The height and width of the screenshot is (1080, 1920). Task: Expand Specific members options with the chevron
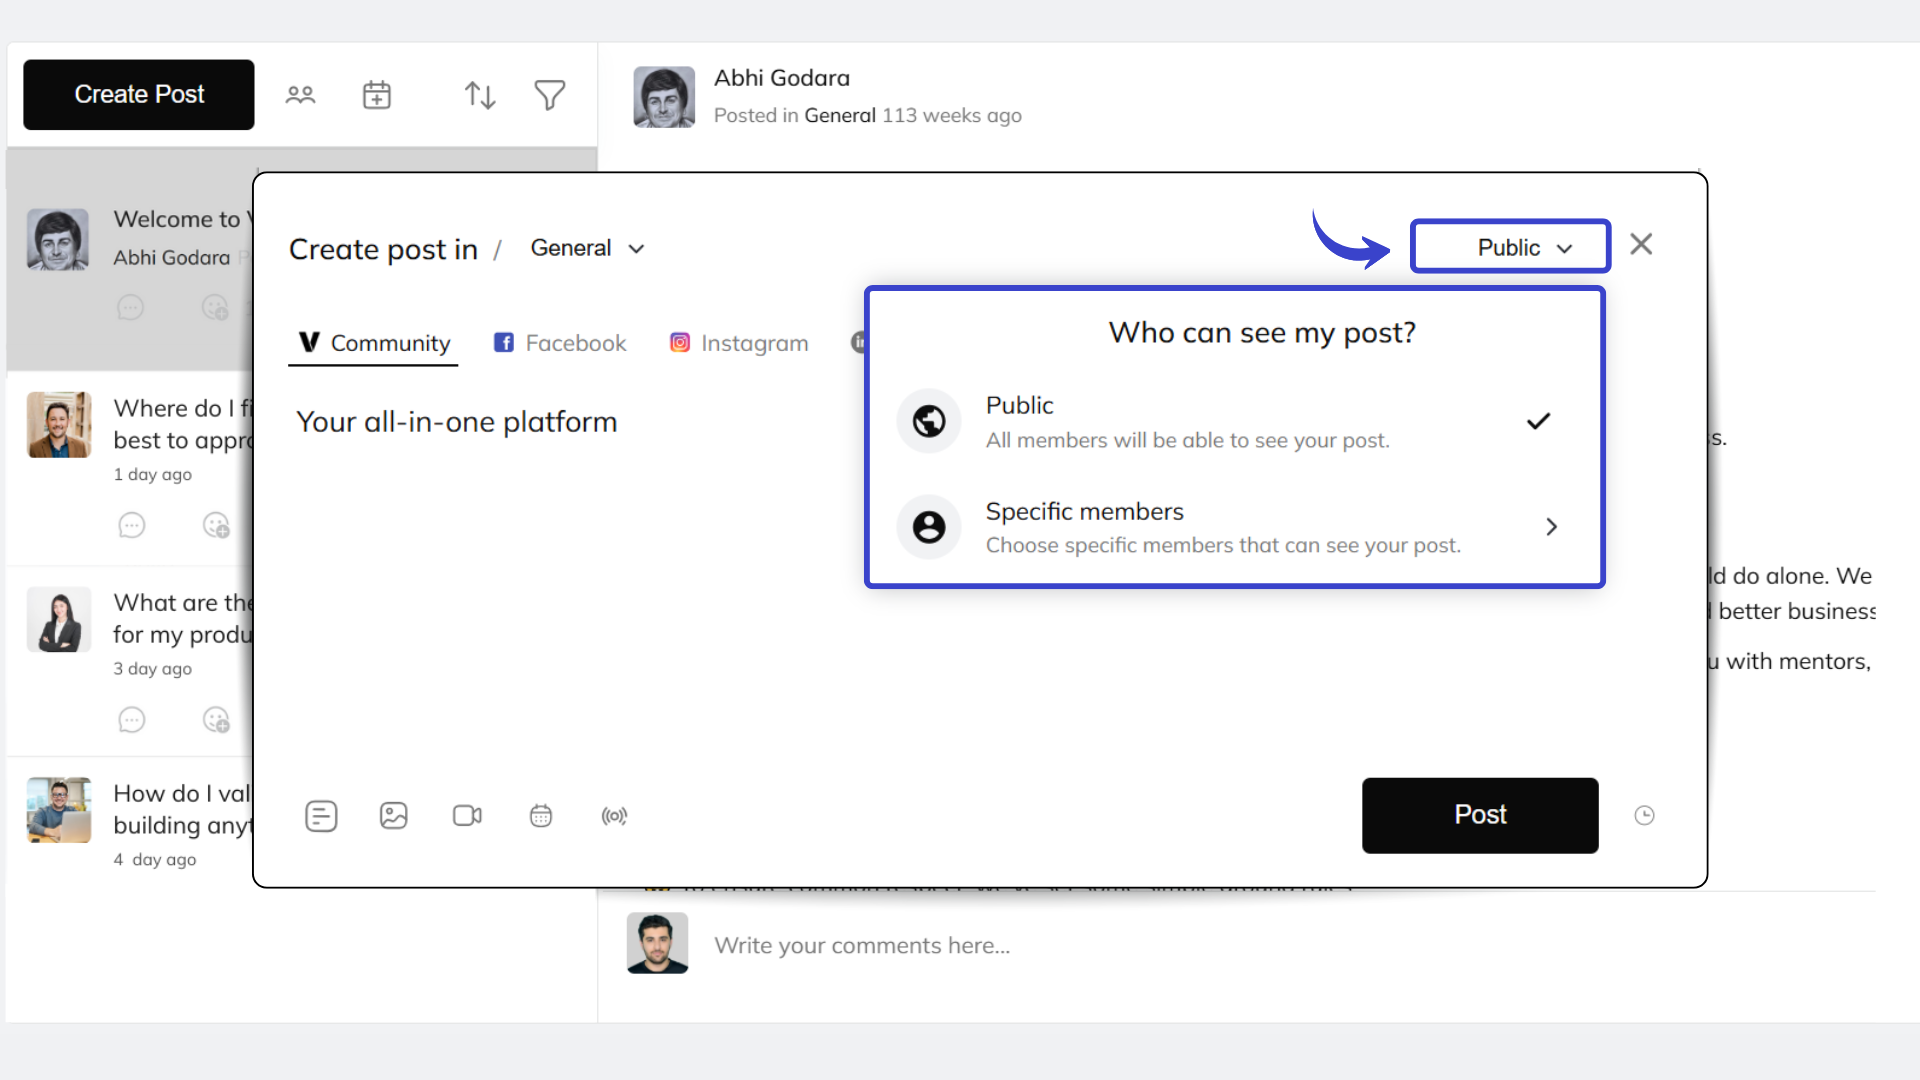point(1551,527)
